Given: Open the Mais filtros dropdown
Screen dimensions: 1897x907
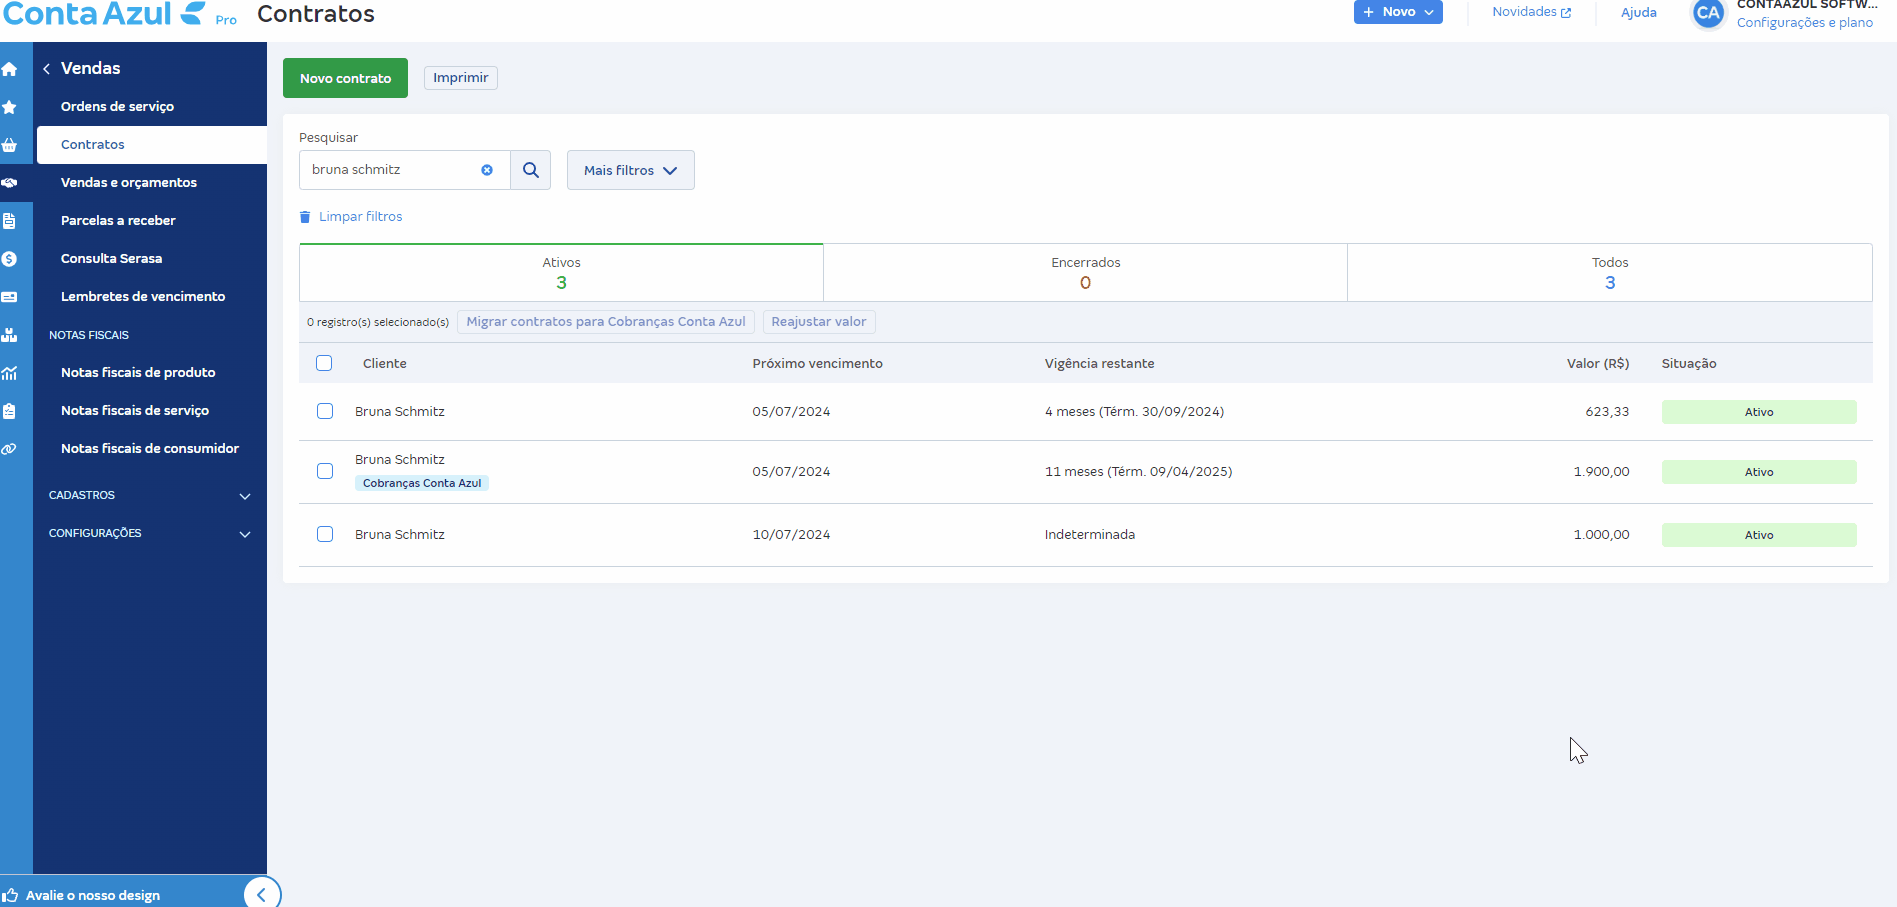Looking at the screenshot, I should click(631, 170).
